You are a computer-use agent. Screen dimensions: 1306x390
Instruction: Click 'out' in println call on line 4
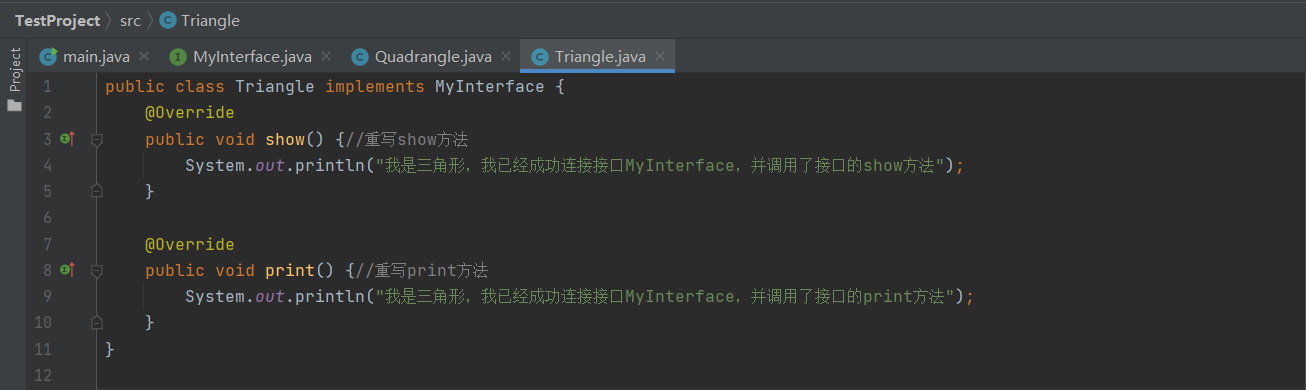270,165
